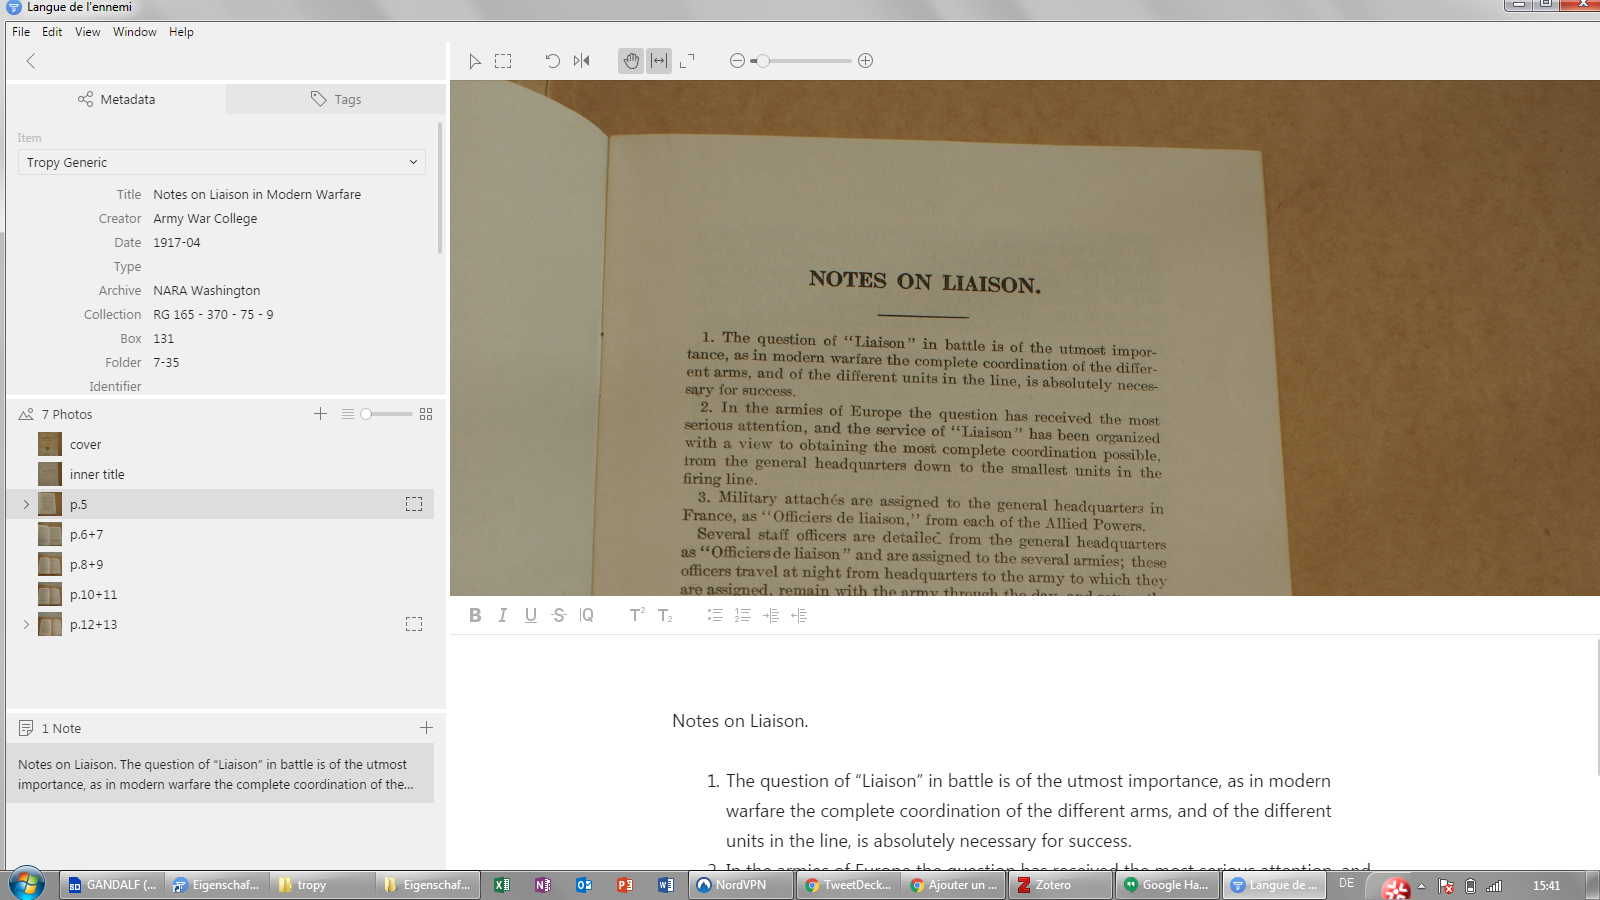
Task: Open Google Hangouts from the taskbar
Action: [x=1167, y=885]
